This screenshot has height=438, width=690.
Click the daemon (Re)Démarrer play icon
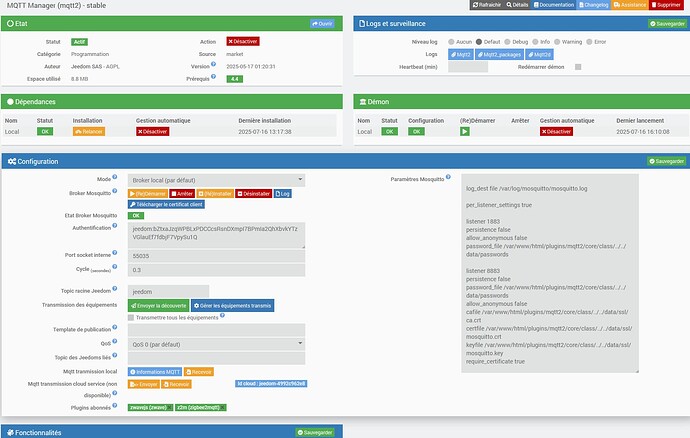point(465,132)
